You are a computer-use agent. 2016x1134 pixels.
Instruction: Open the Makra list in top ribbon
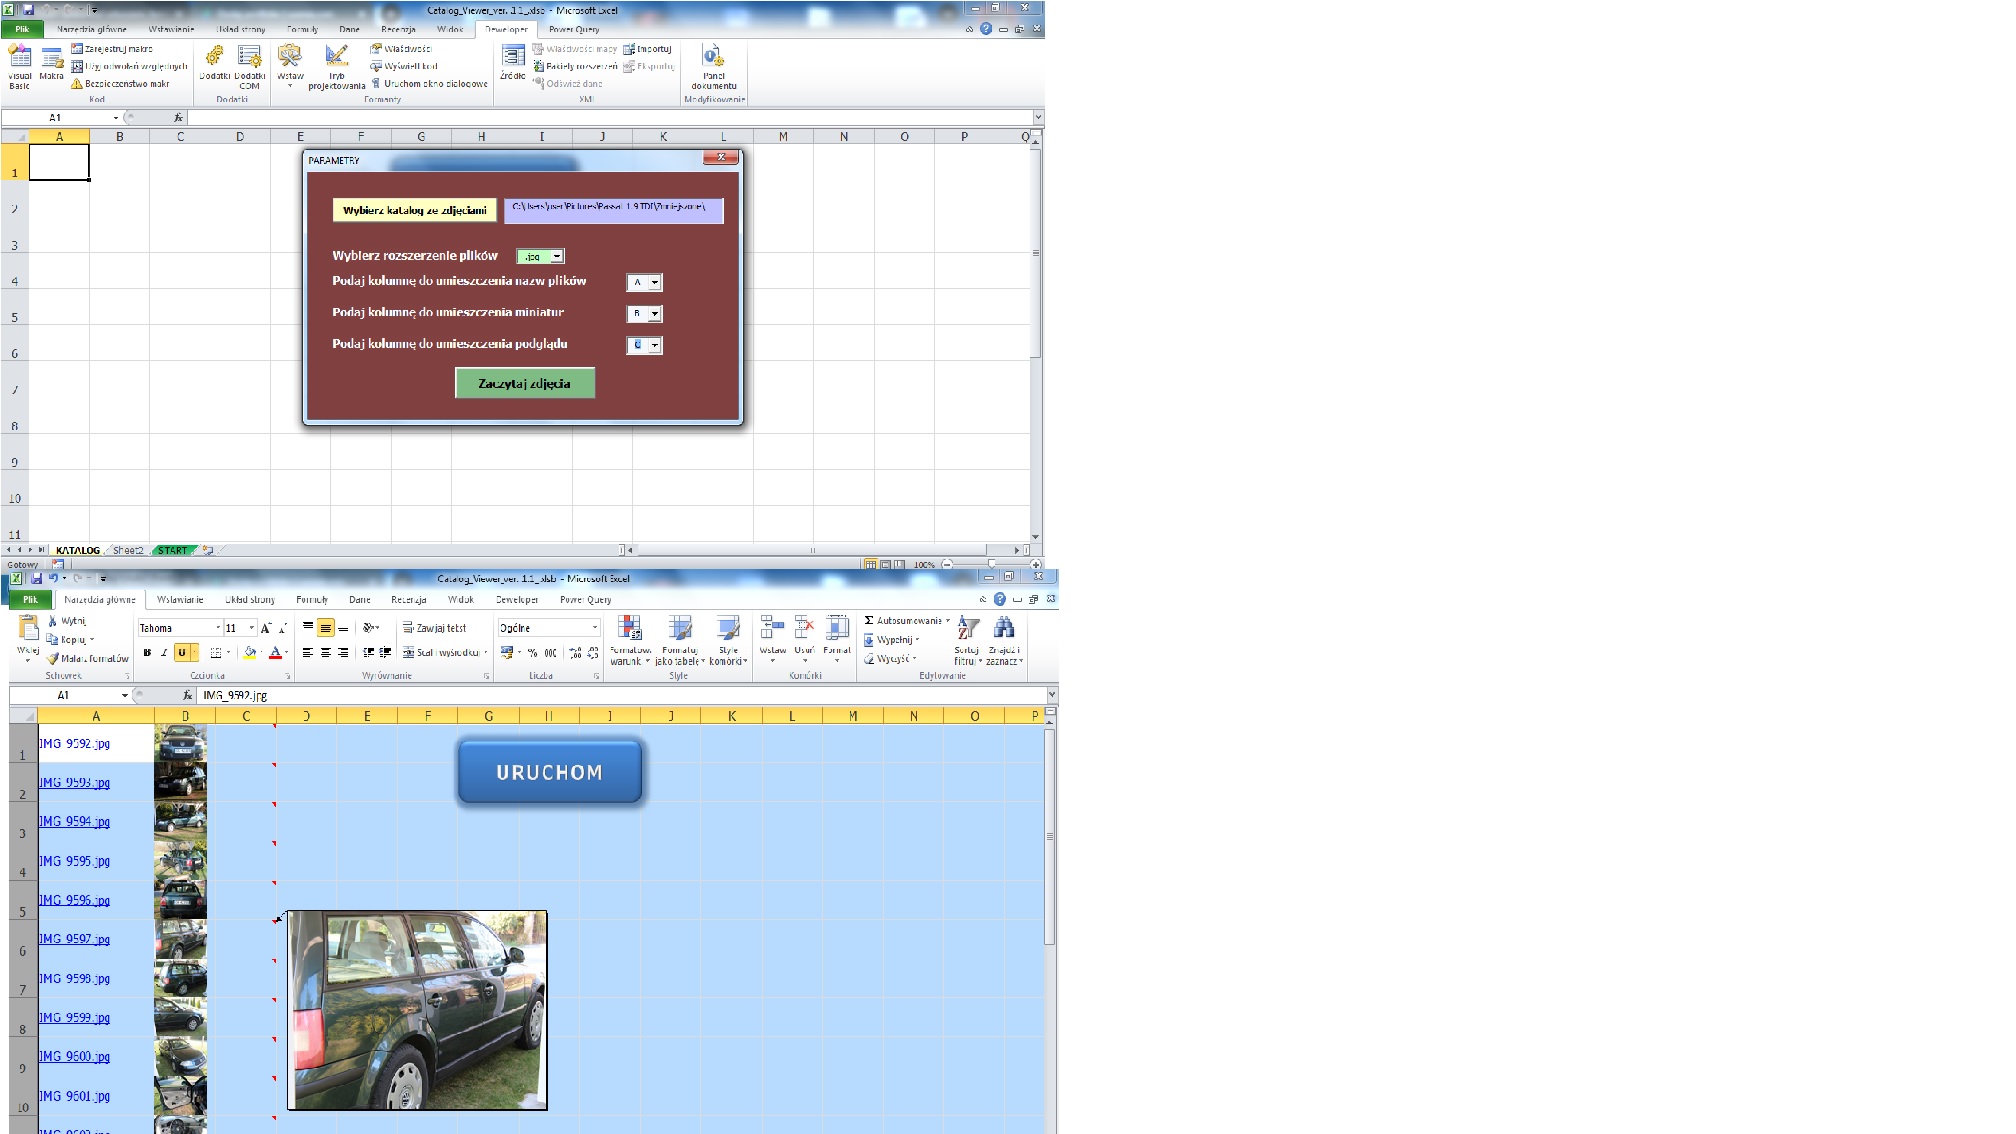(52, 64)
